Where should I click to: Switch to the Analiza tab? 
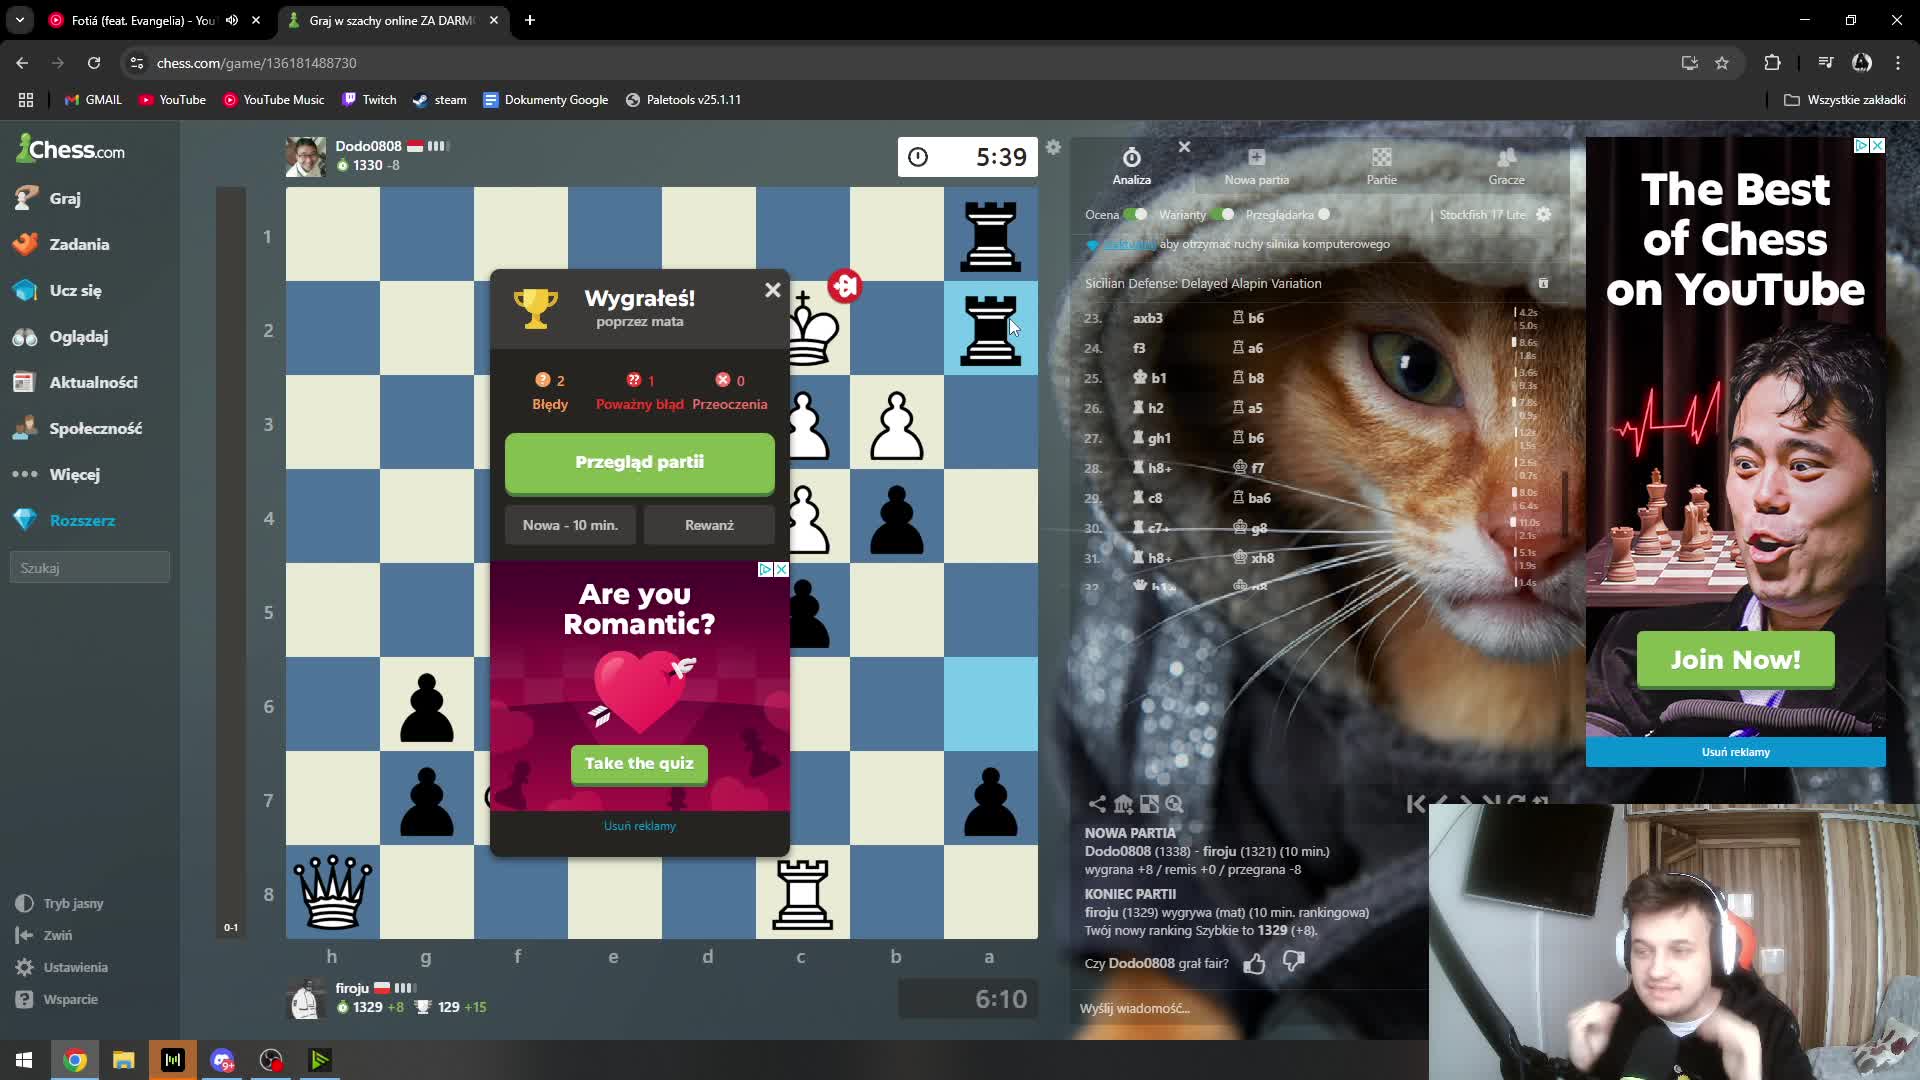pos(1131,166)
